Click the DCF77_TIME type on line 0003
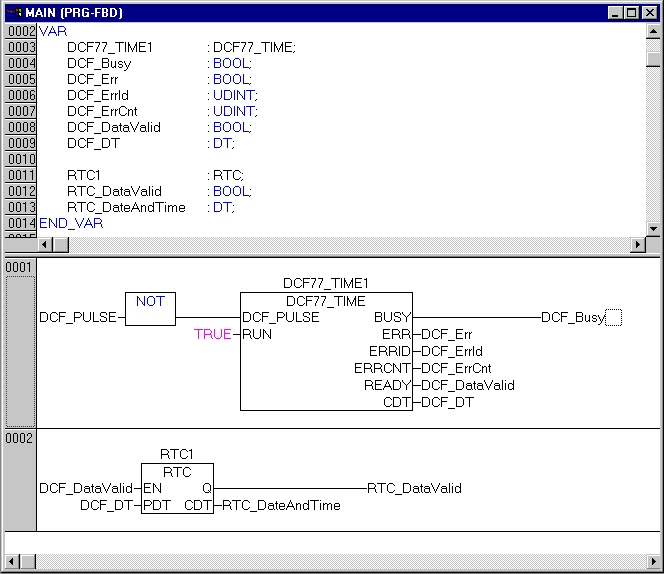 [254, 47]
